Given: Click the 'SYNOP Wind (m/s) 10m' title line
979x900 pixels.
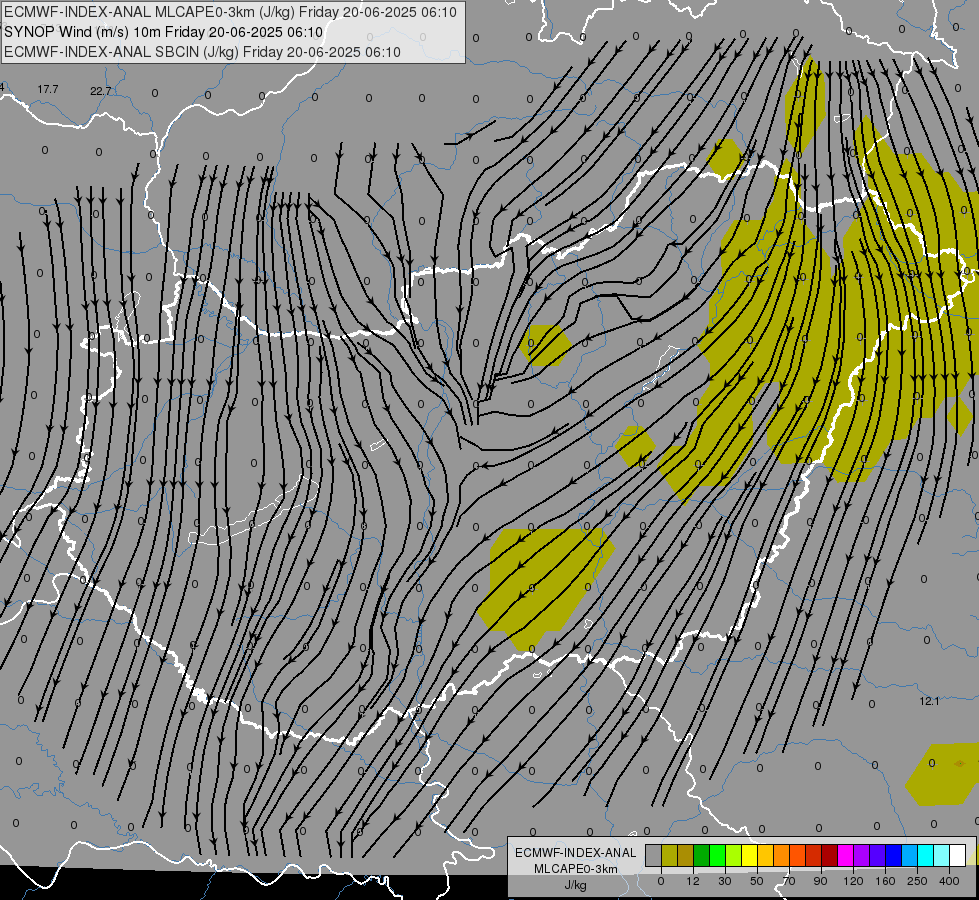Looking at the screenshot, I should tap(164, 32).
